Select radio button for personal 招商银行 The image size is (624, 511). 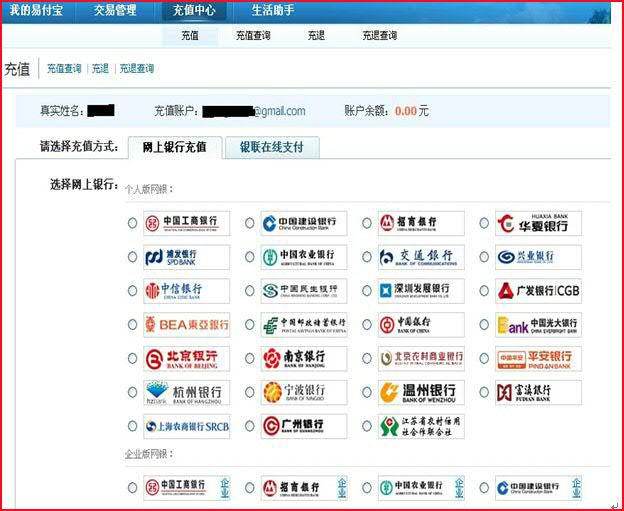[367, 223]
